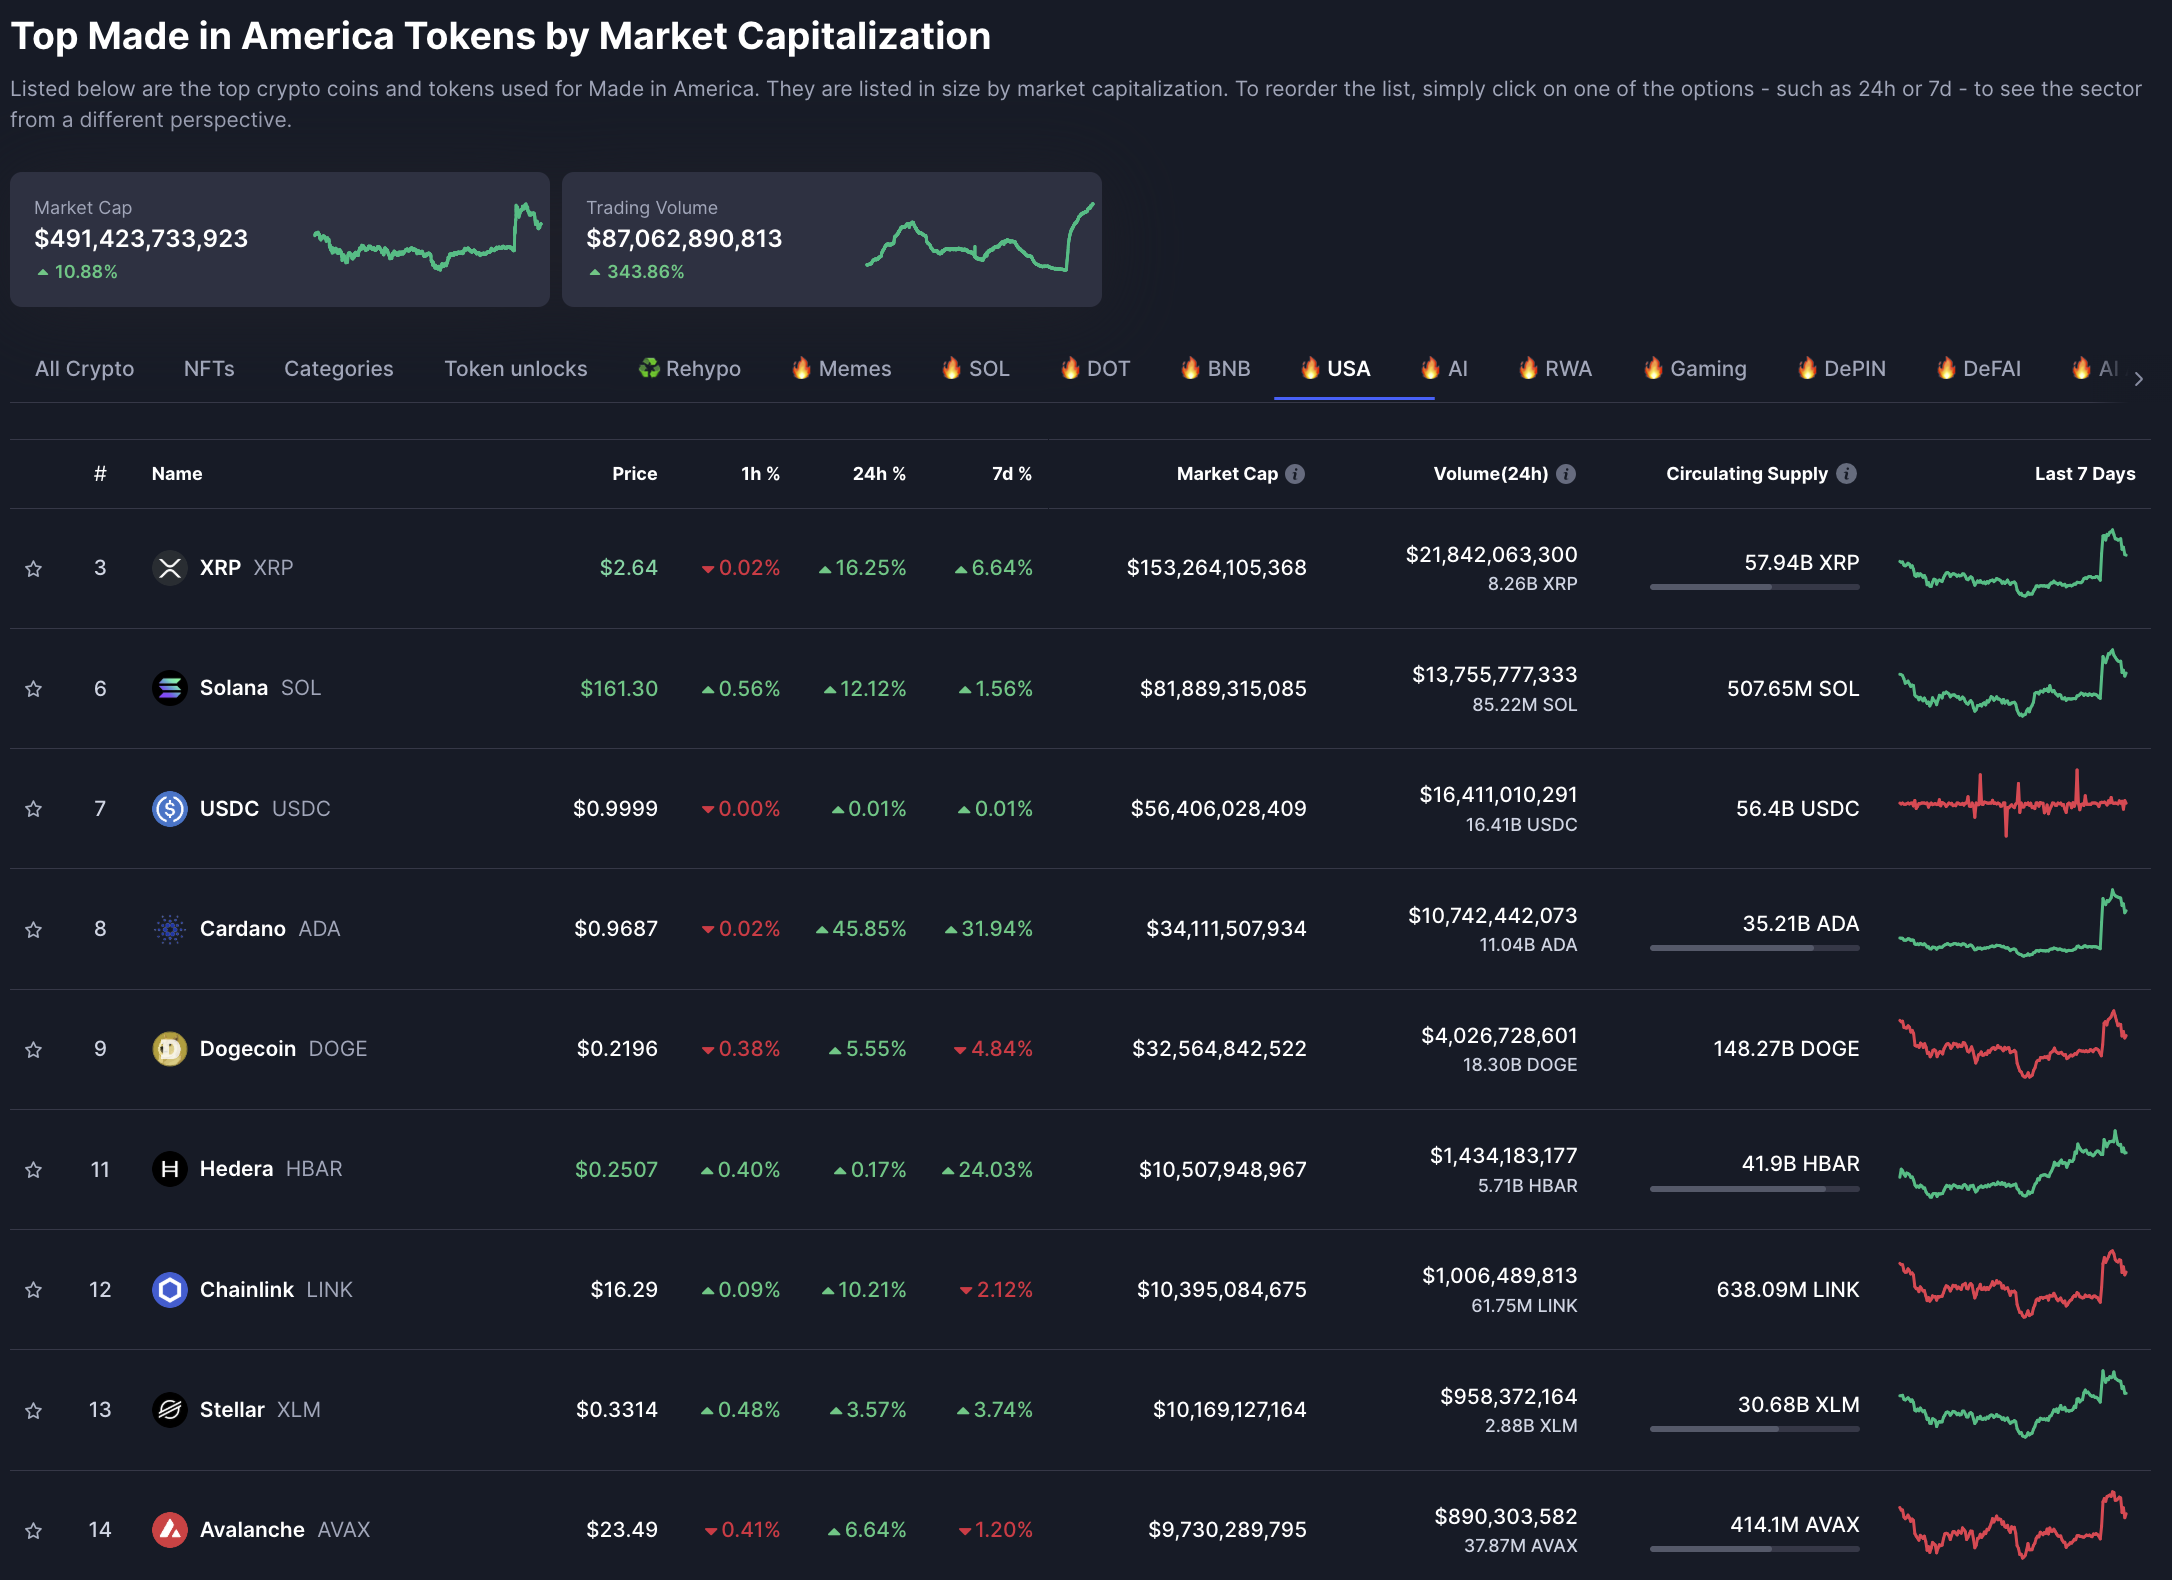Select the BNB category tab

pyautogui.click(x=1215, y=369)
